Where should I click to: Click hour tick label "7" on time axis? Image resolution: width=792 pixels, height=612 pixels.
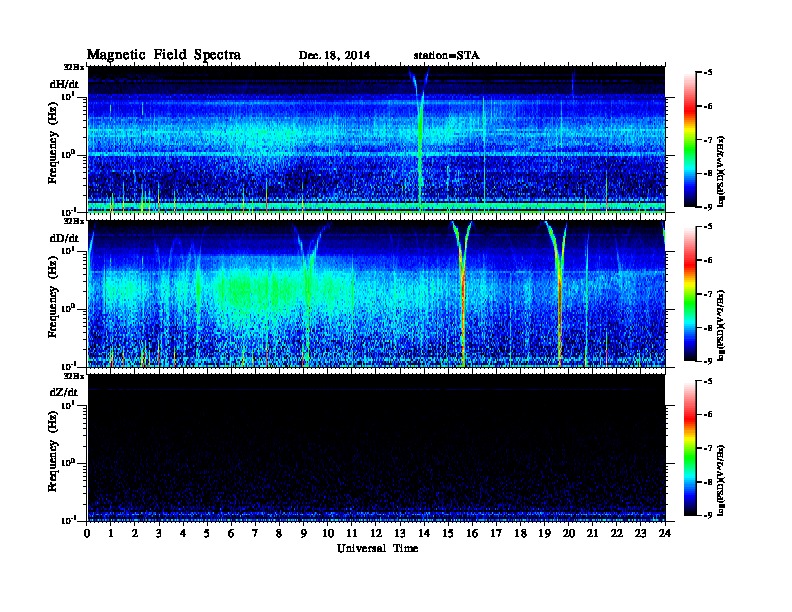256,533
